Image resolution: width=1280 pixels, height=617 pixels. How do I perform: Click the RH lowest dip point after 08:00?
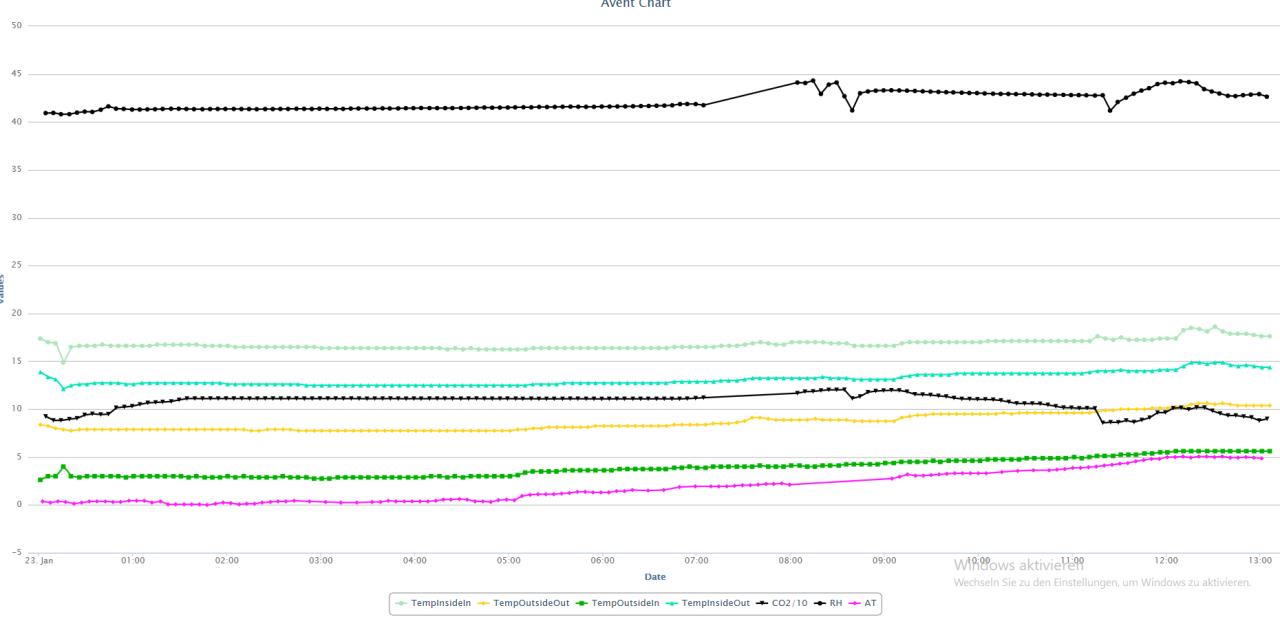pyautogui.click(x=852, y=110)
